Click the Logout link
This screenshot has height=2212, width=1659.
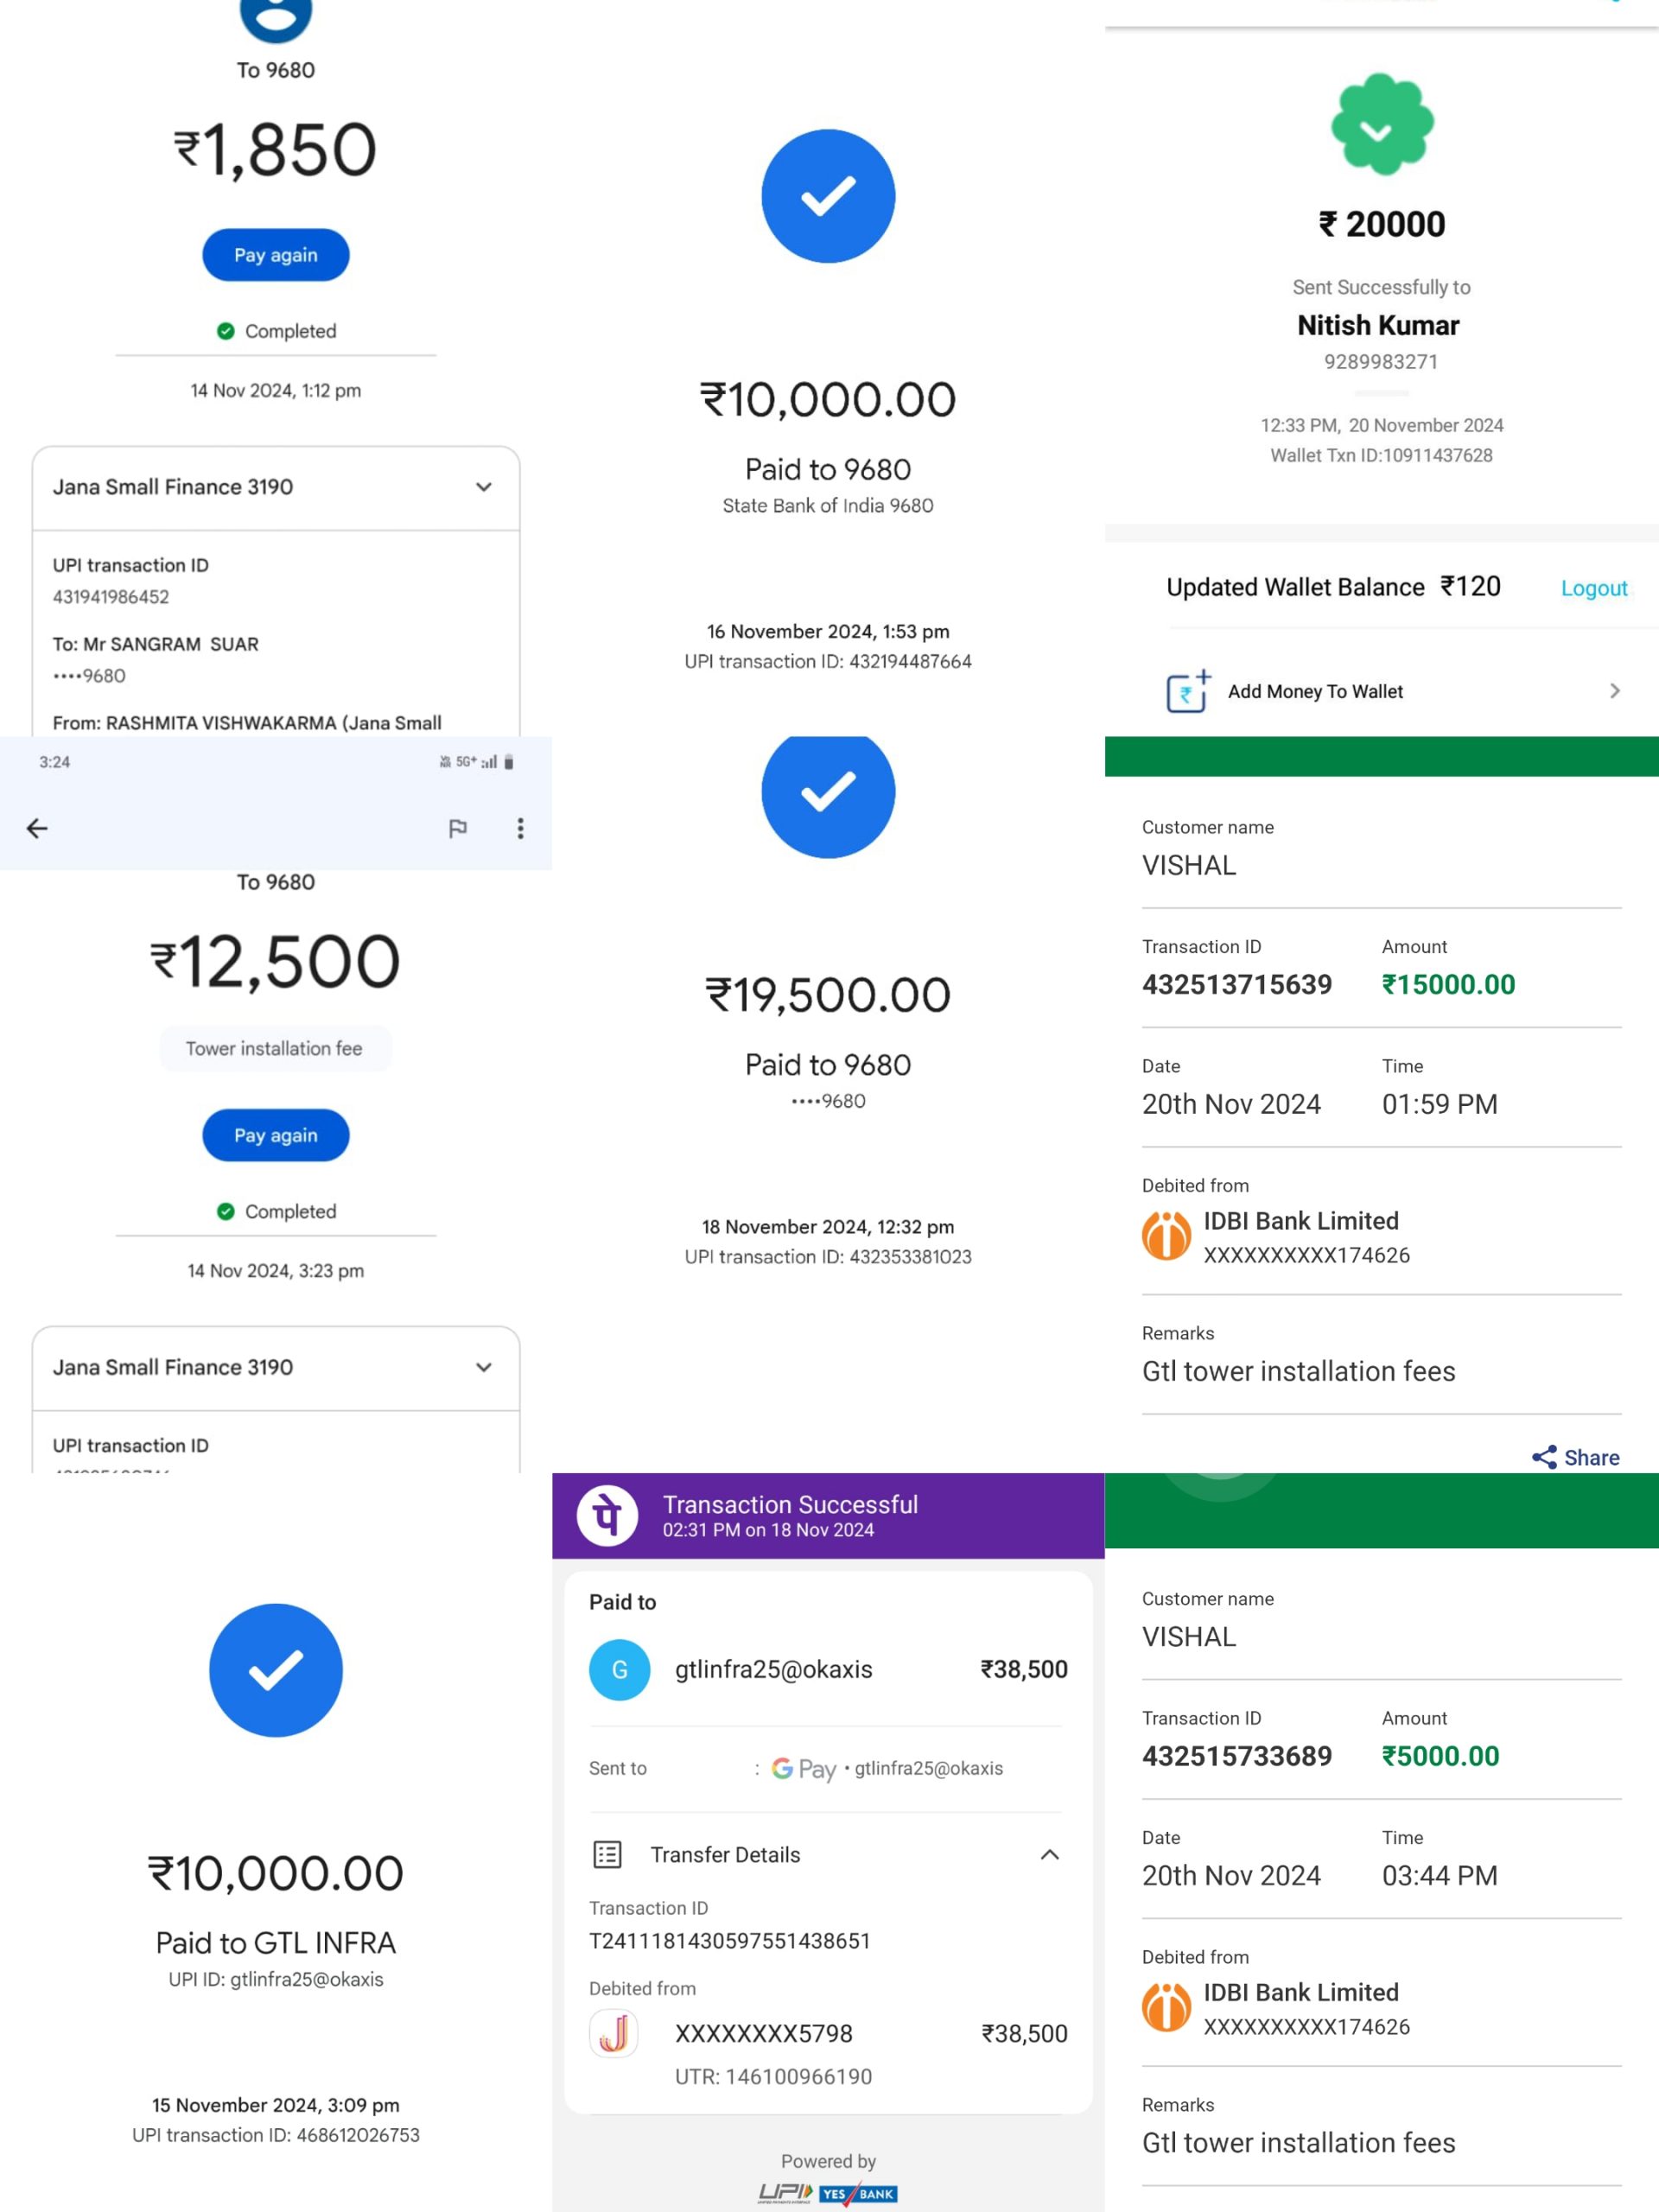pos(1593,588)
